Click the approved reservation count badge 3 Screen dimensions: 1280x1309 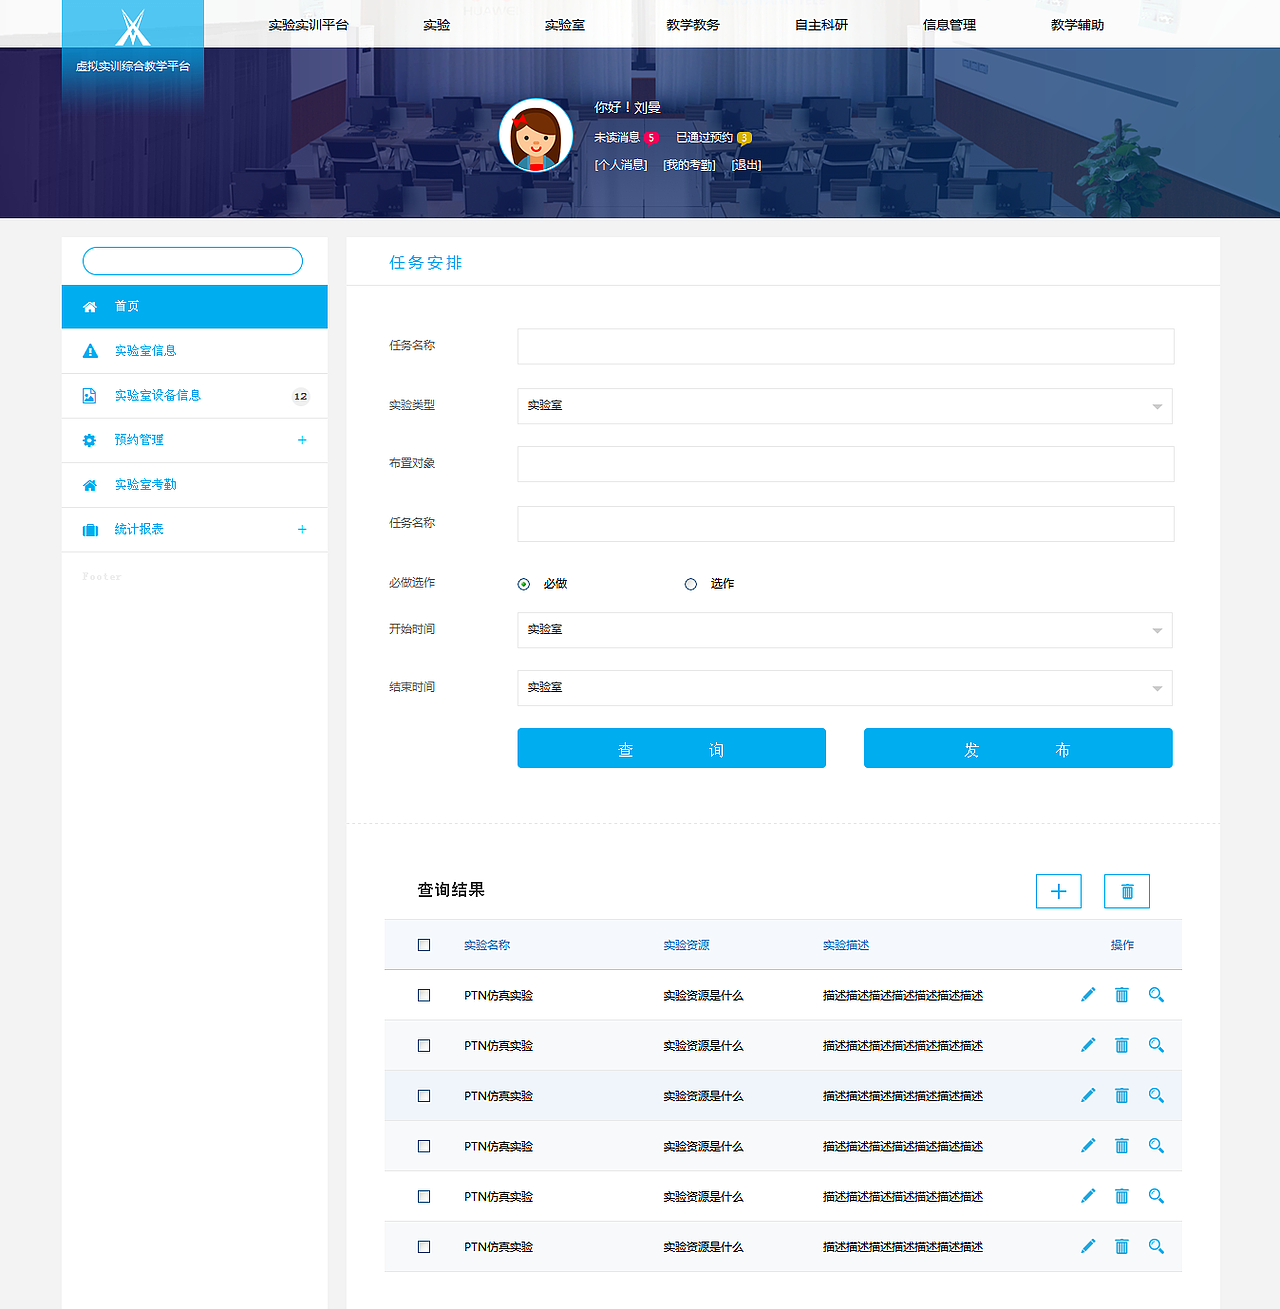744,138
